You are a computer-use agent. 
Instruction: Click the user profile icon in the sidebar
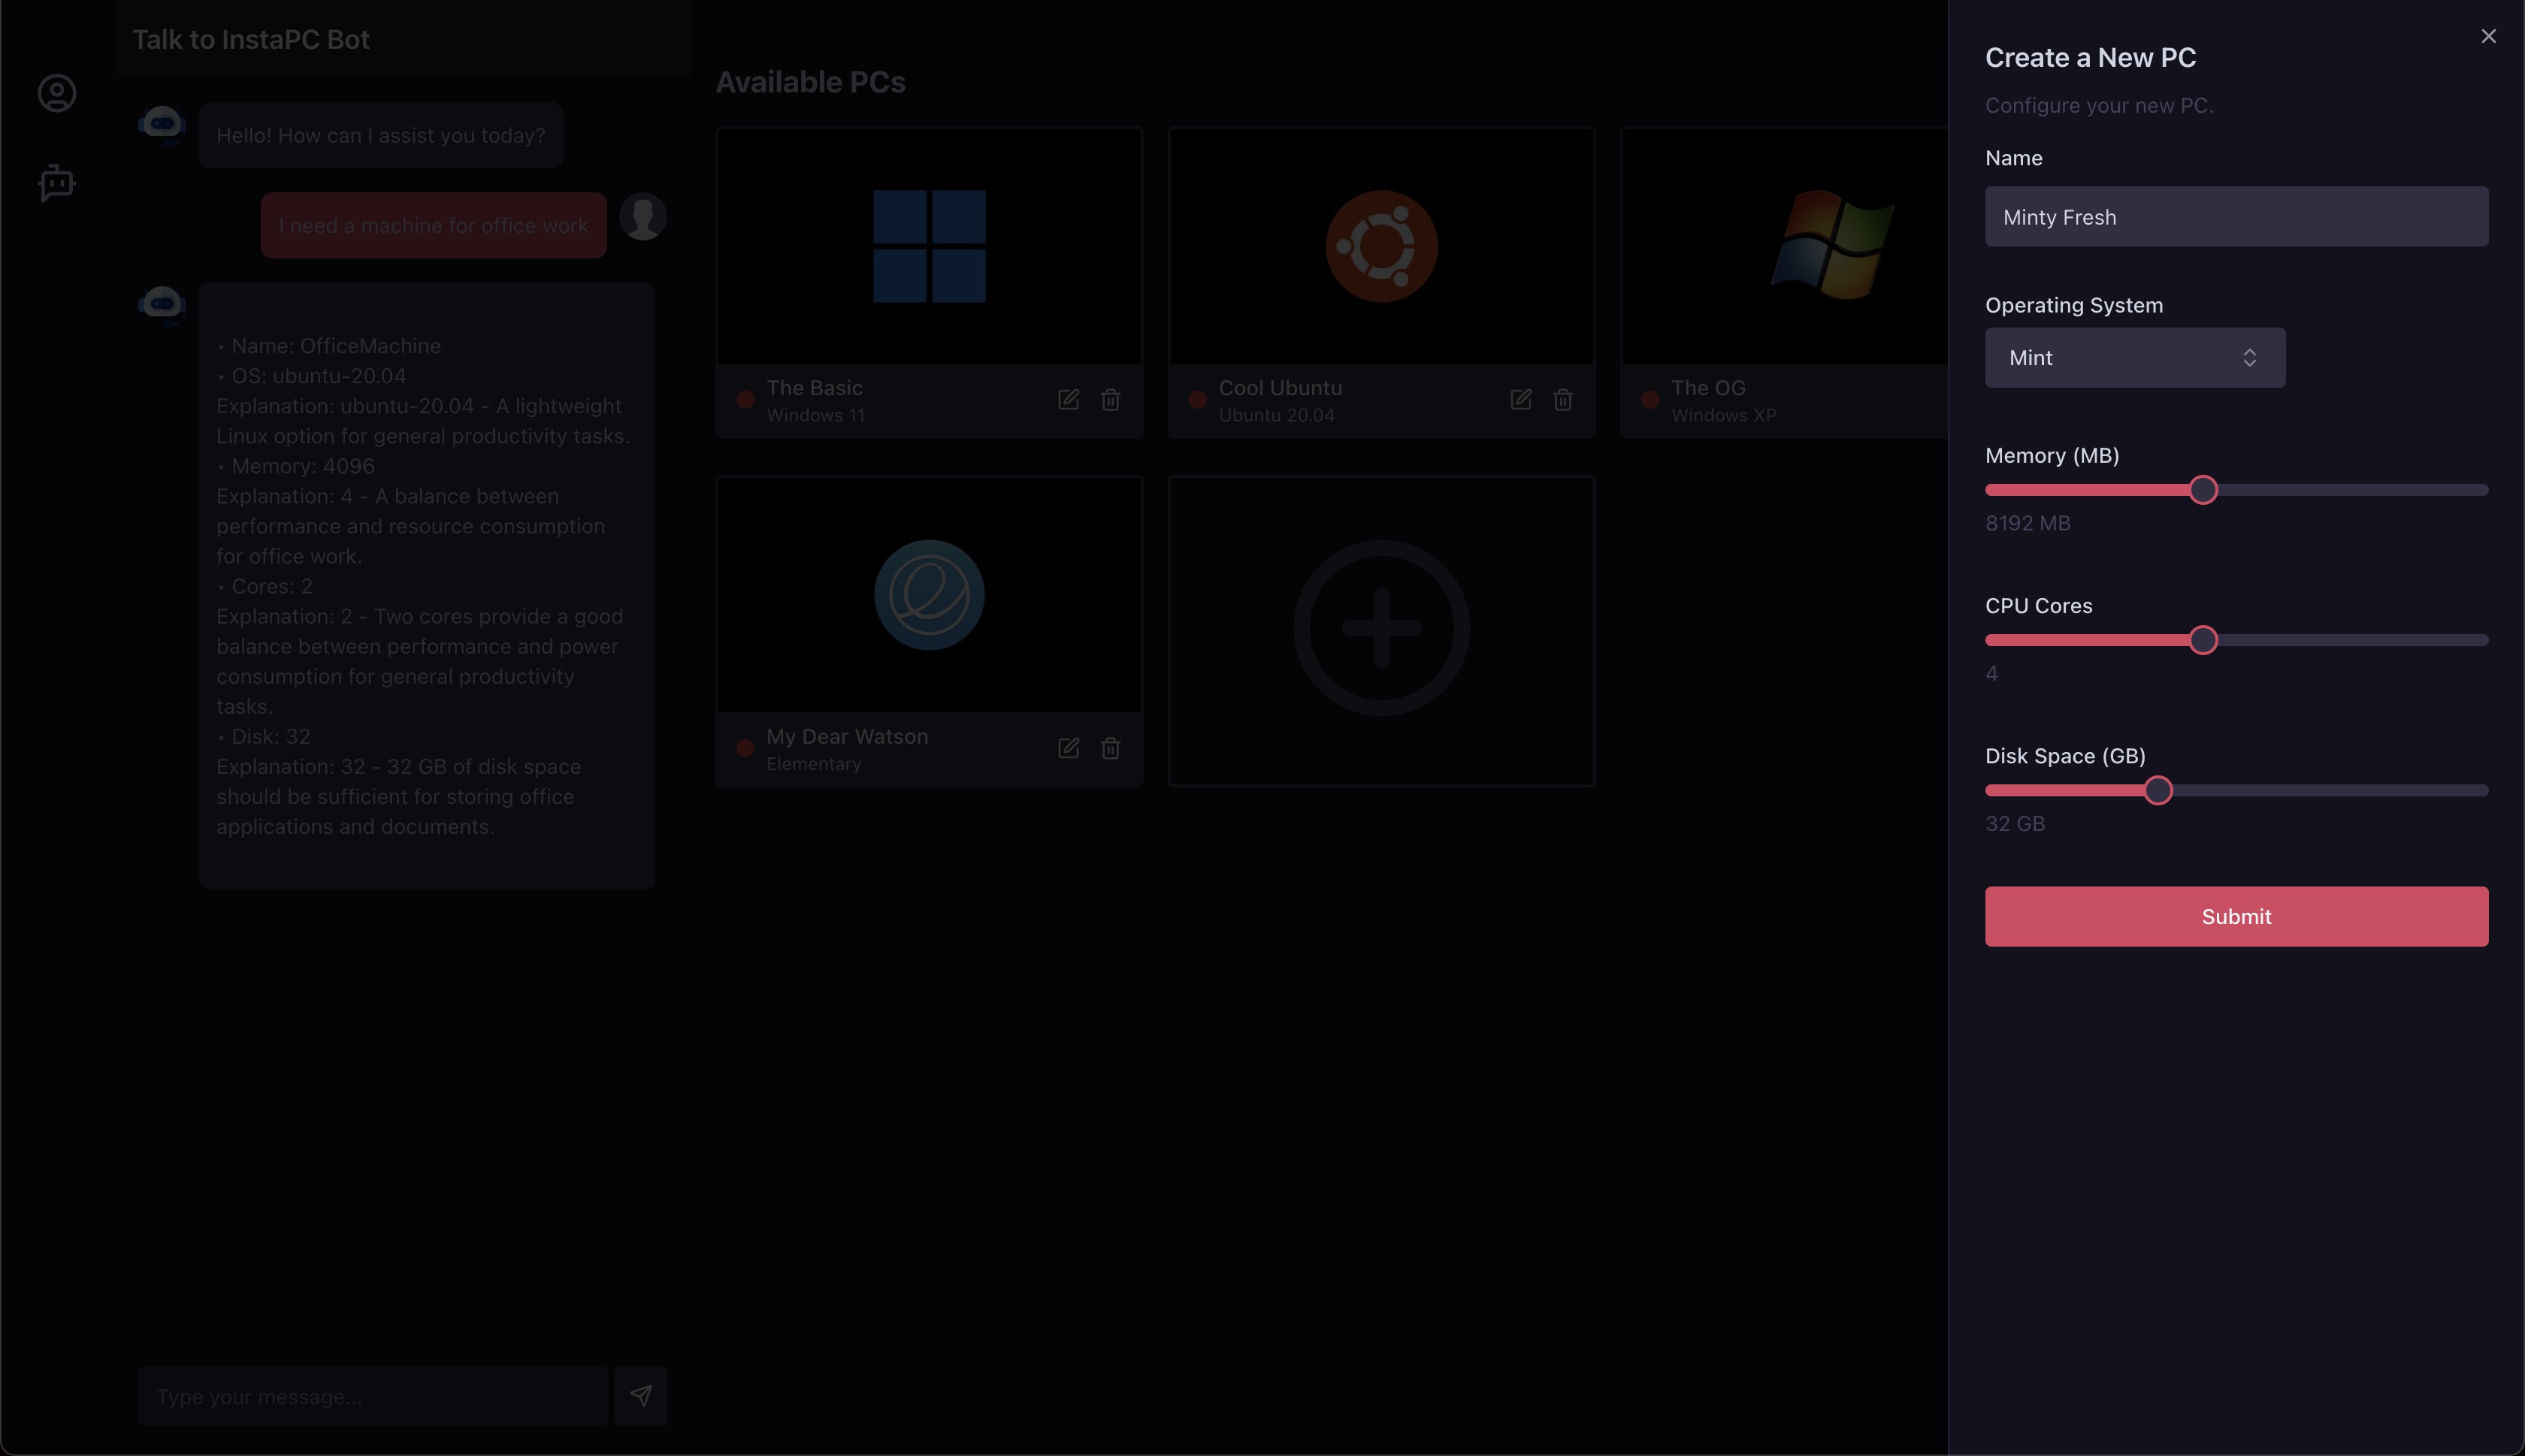coord(57,94)
